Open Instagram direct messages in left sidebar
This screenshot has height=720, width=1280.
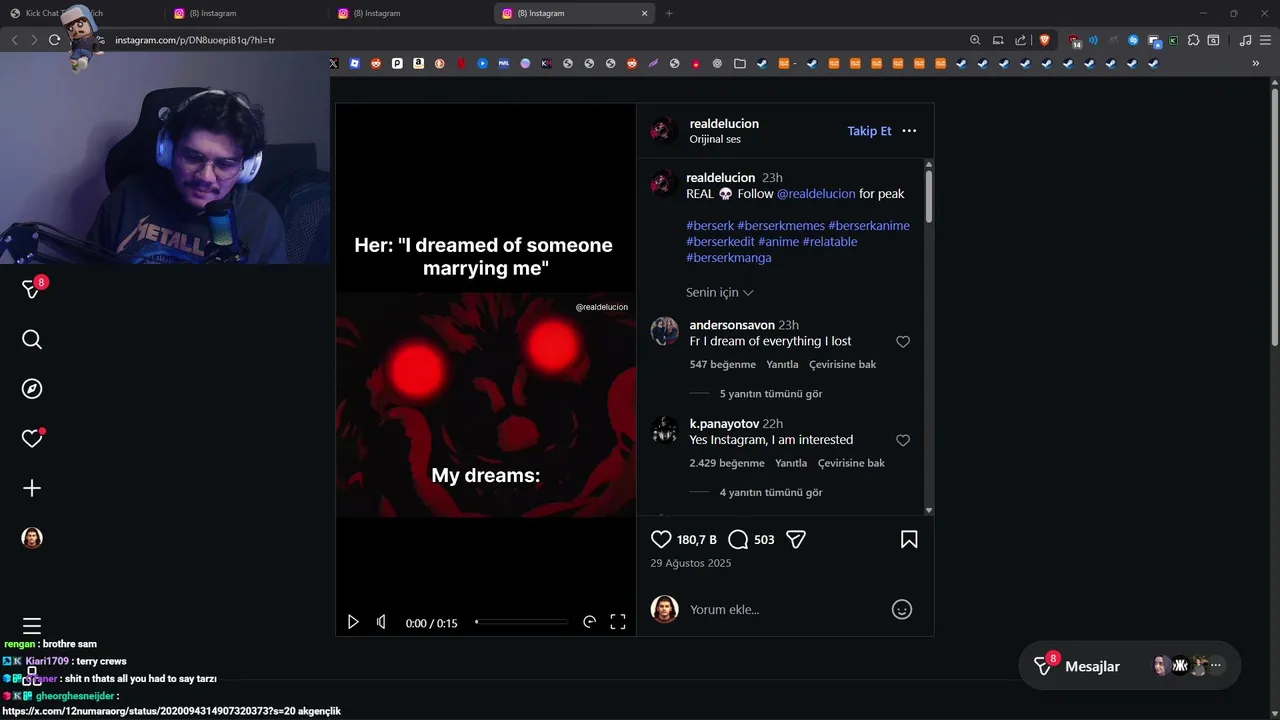tap(32, 290)
